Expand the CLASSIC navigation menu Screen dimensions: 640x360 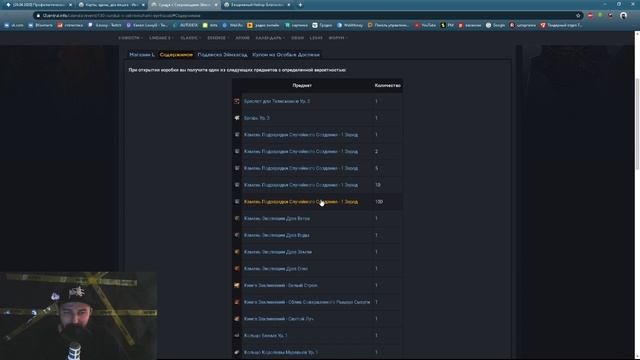[190, 38]
